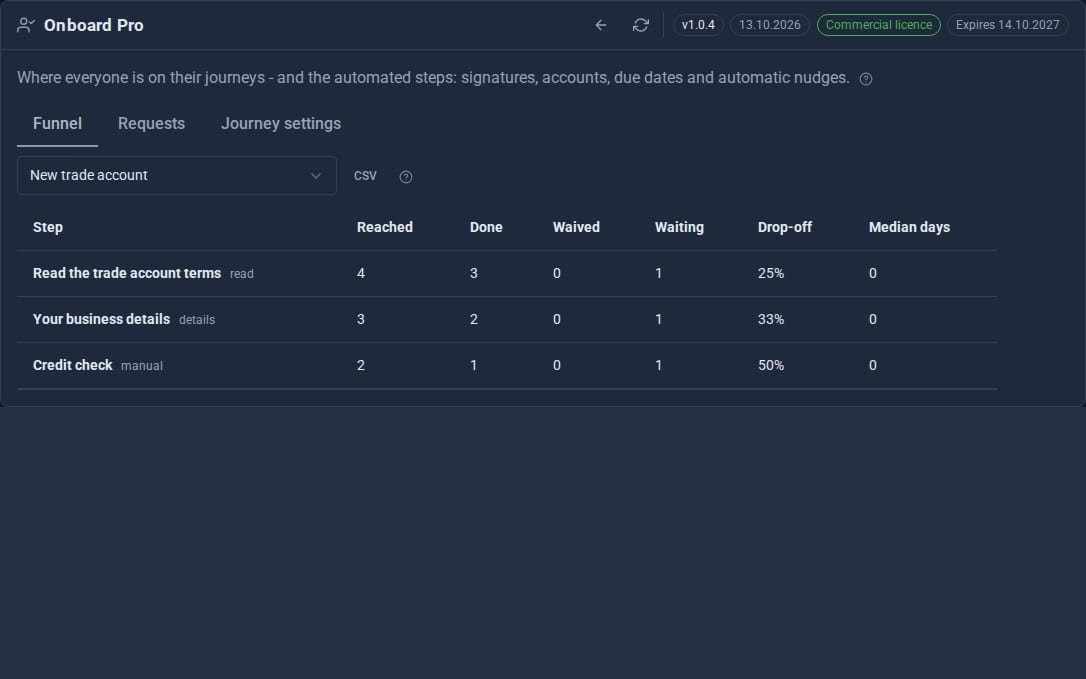Image resolution: width=1086 pixels, height=679 pixels.
Task: Click the Reached column header
Action: click(384, 227)
